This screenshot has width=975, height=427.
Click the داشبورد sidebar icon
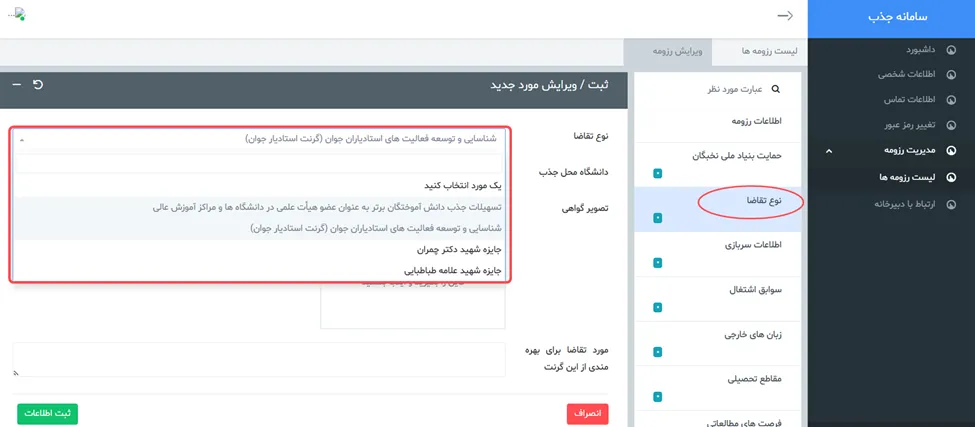951,50
